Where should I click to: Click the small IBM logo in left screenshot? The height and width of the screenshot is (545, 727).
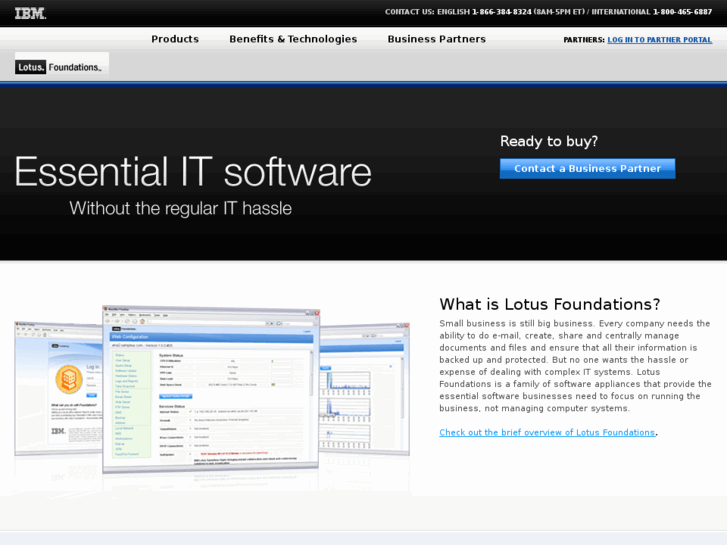coord(58,430)
